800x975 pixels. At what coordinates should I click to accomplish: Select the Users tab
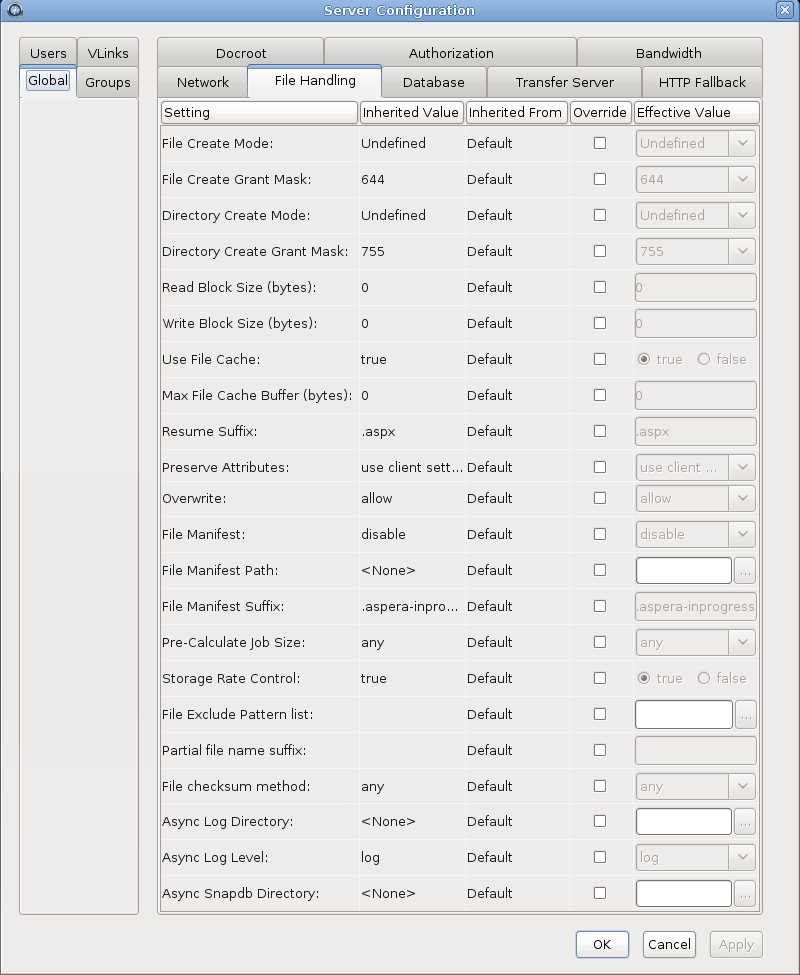48,53
